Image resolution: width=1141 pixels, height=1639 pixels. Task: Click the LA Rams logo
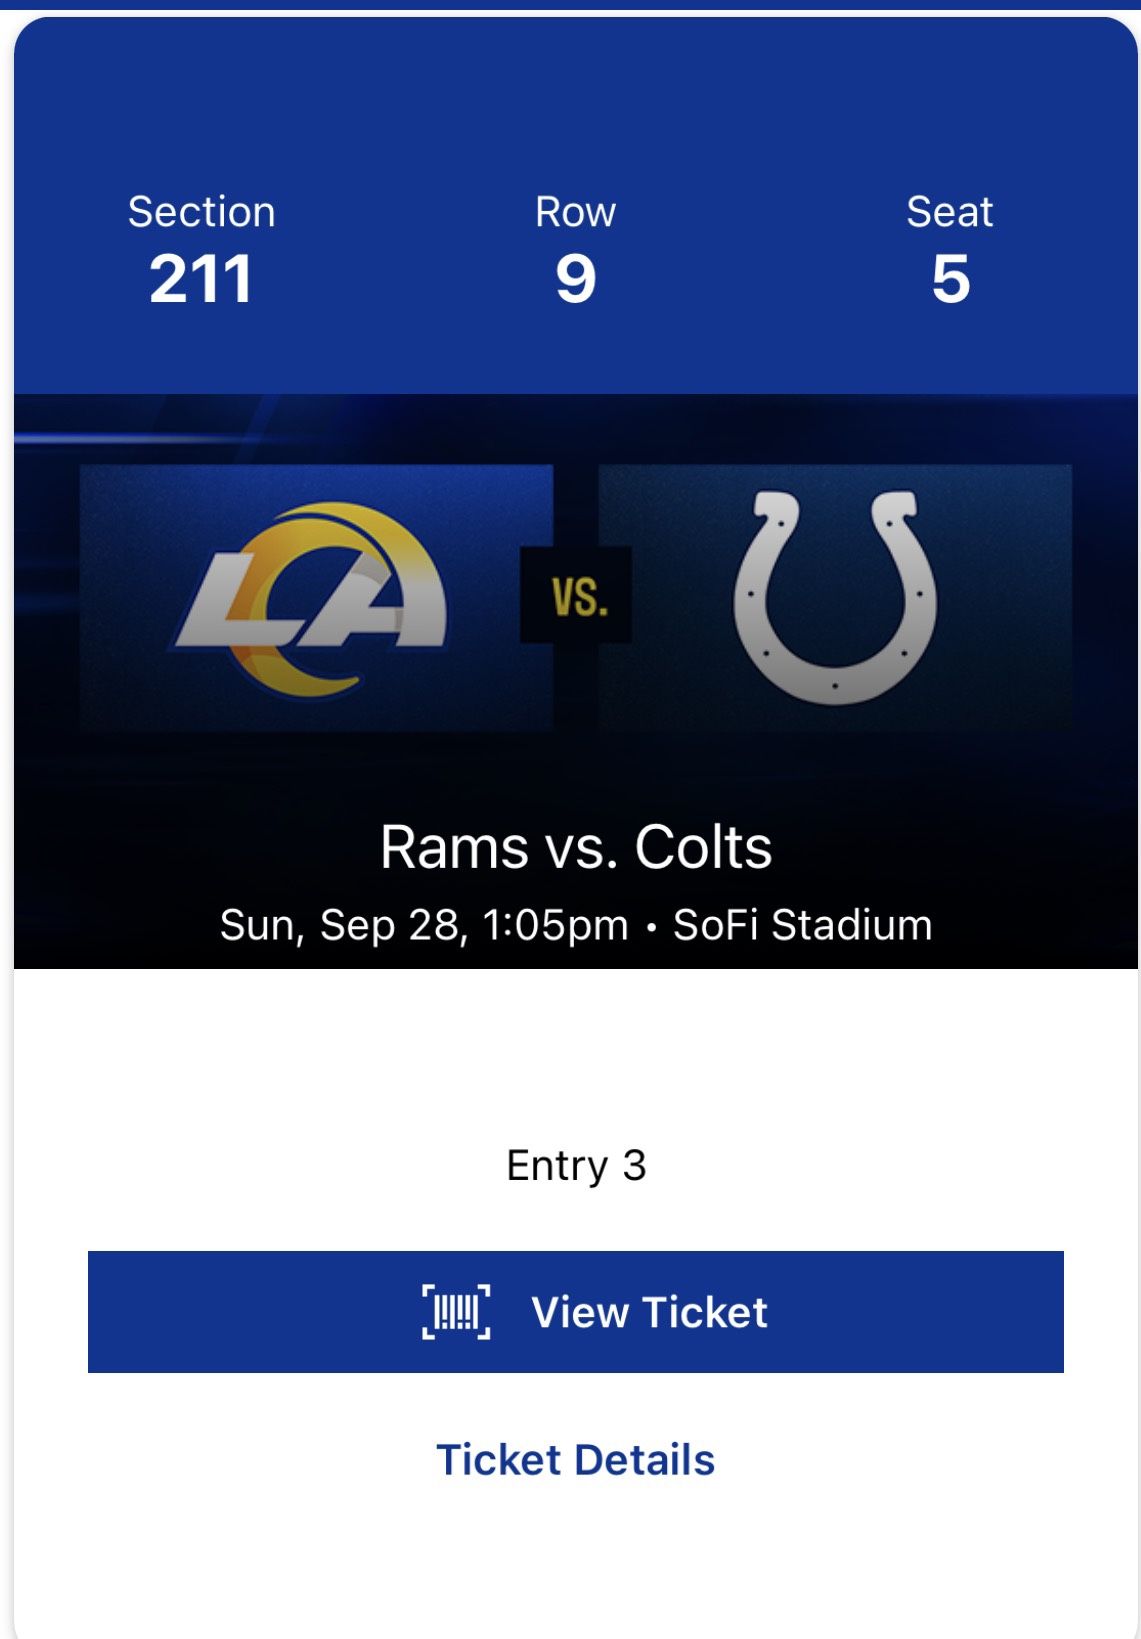pos(312,599)
